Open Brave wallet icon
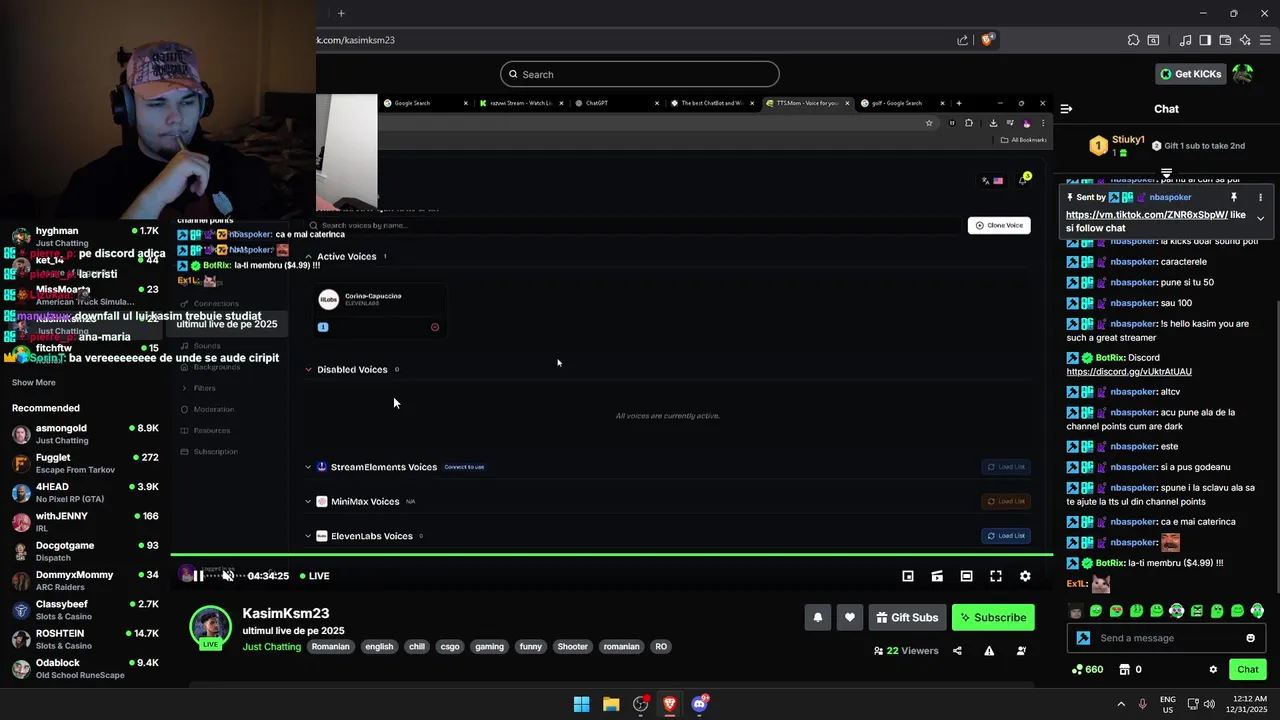The height and width of the screenshot is (720, 1280). pyautogui.click(x=1225, y=40)
